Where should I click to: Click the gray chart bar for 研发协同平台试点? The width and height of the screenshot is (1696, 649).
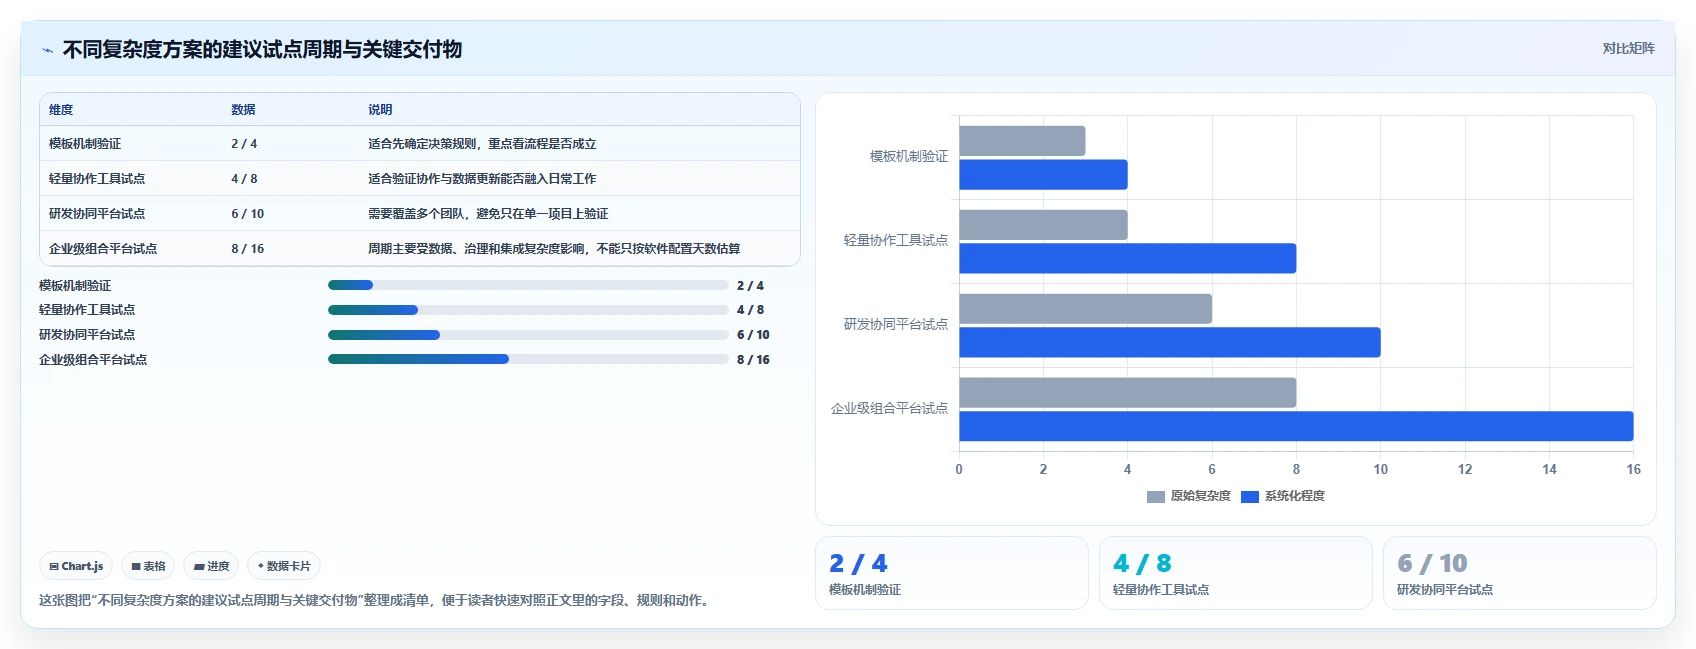pyautogui.click(x=1085, y=309)
